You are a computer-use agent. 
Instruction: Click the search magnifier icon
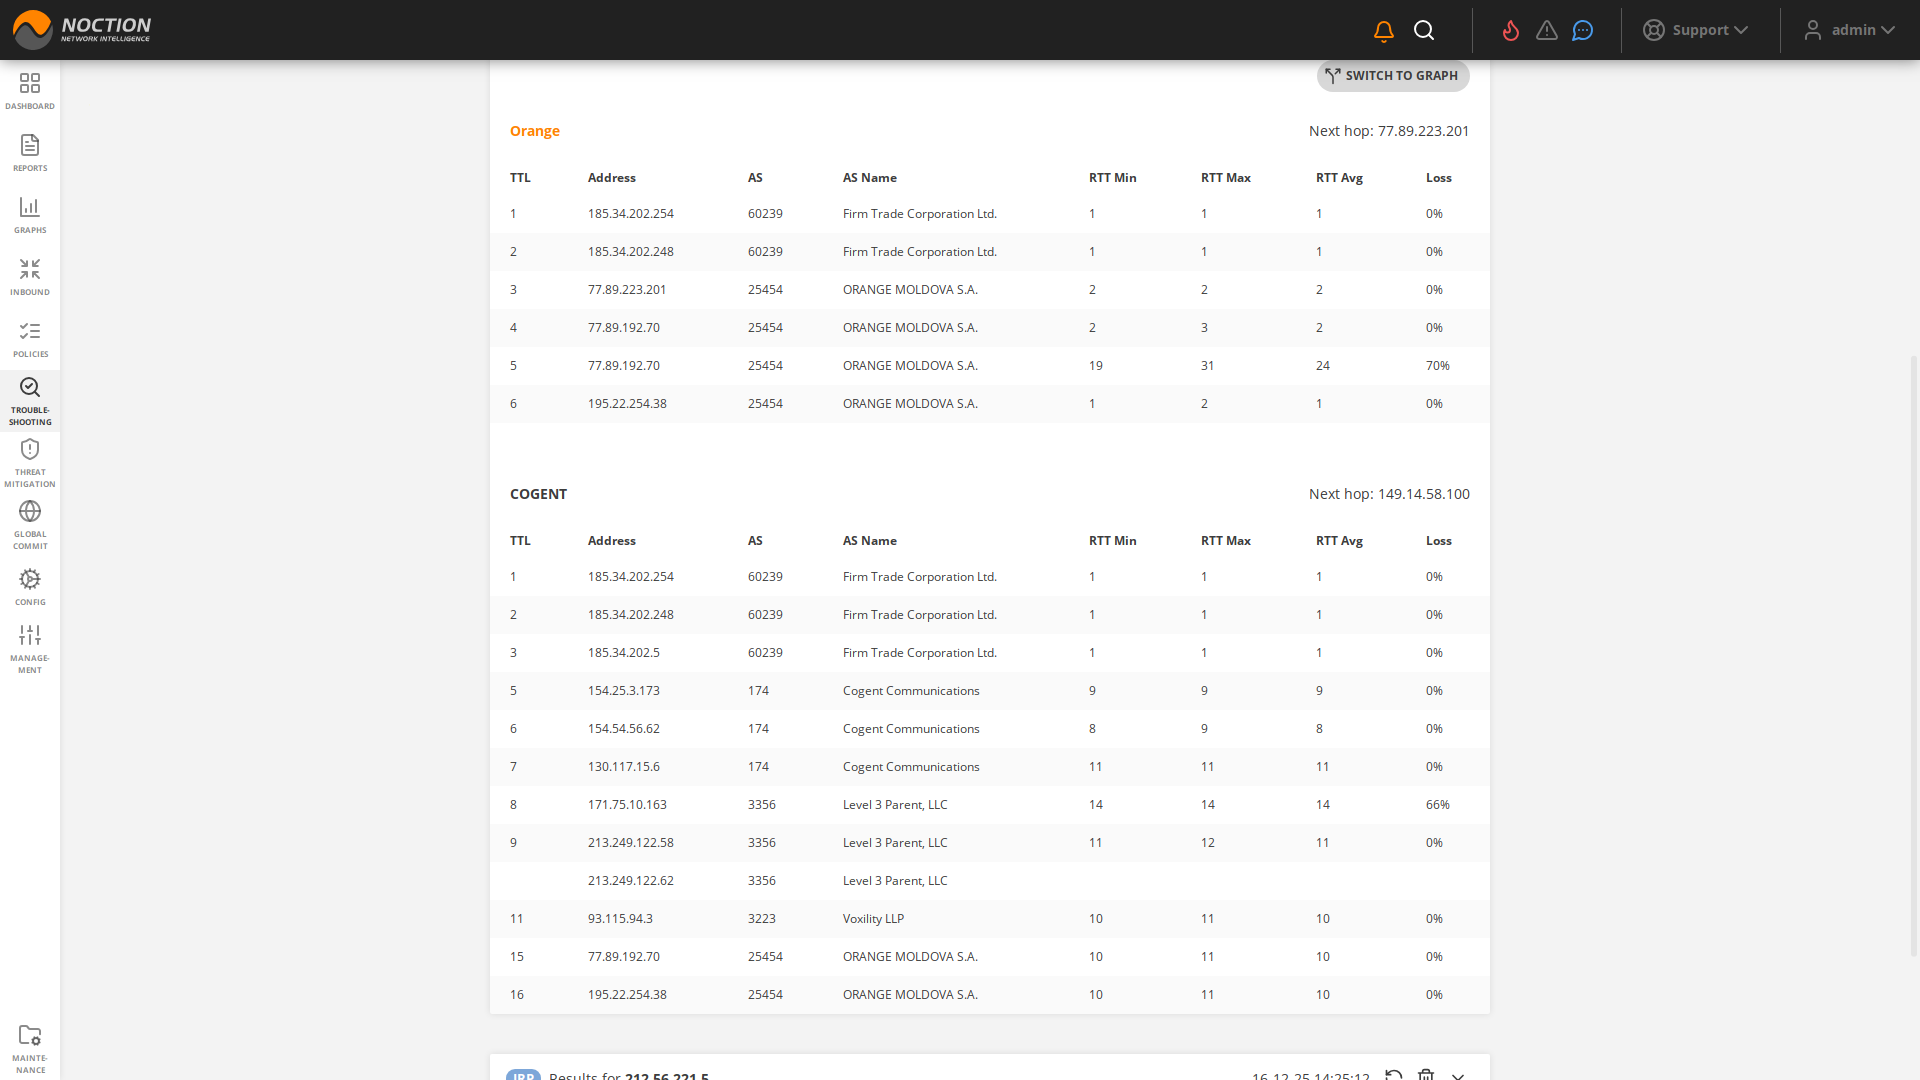(x=1424, y=31)
